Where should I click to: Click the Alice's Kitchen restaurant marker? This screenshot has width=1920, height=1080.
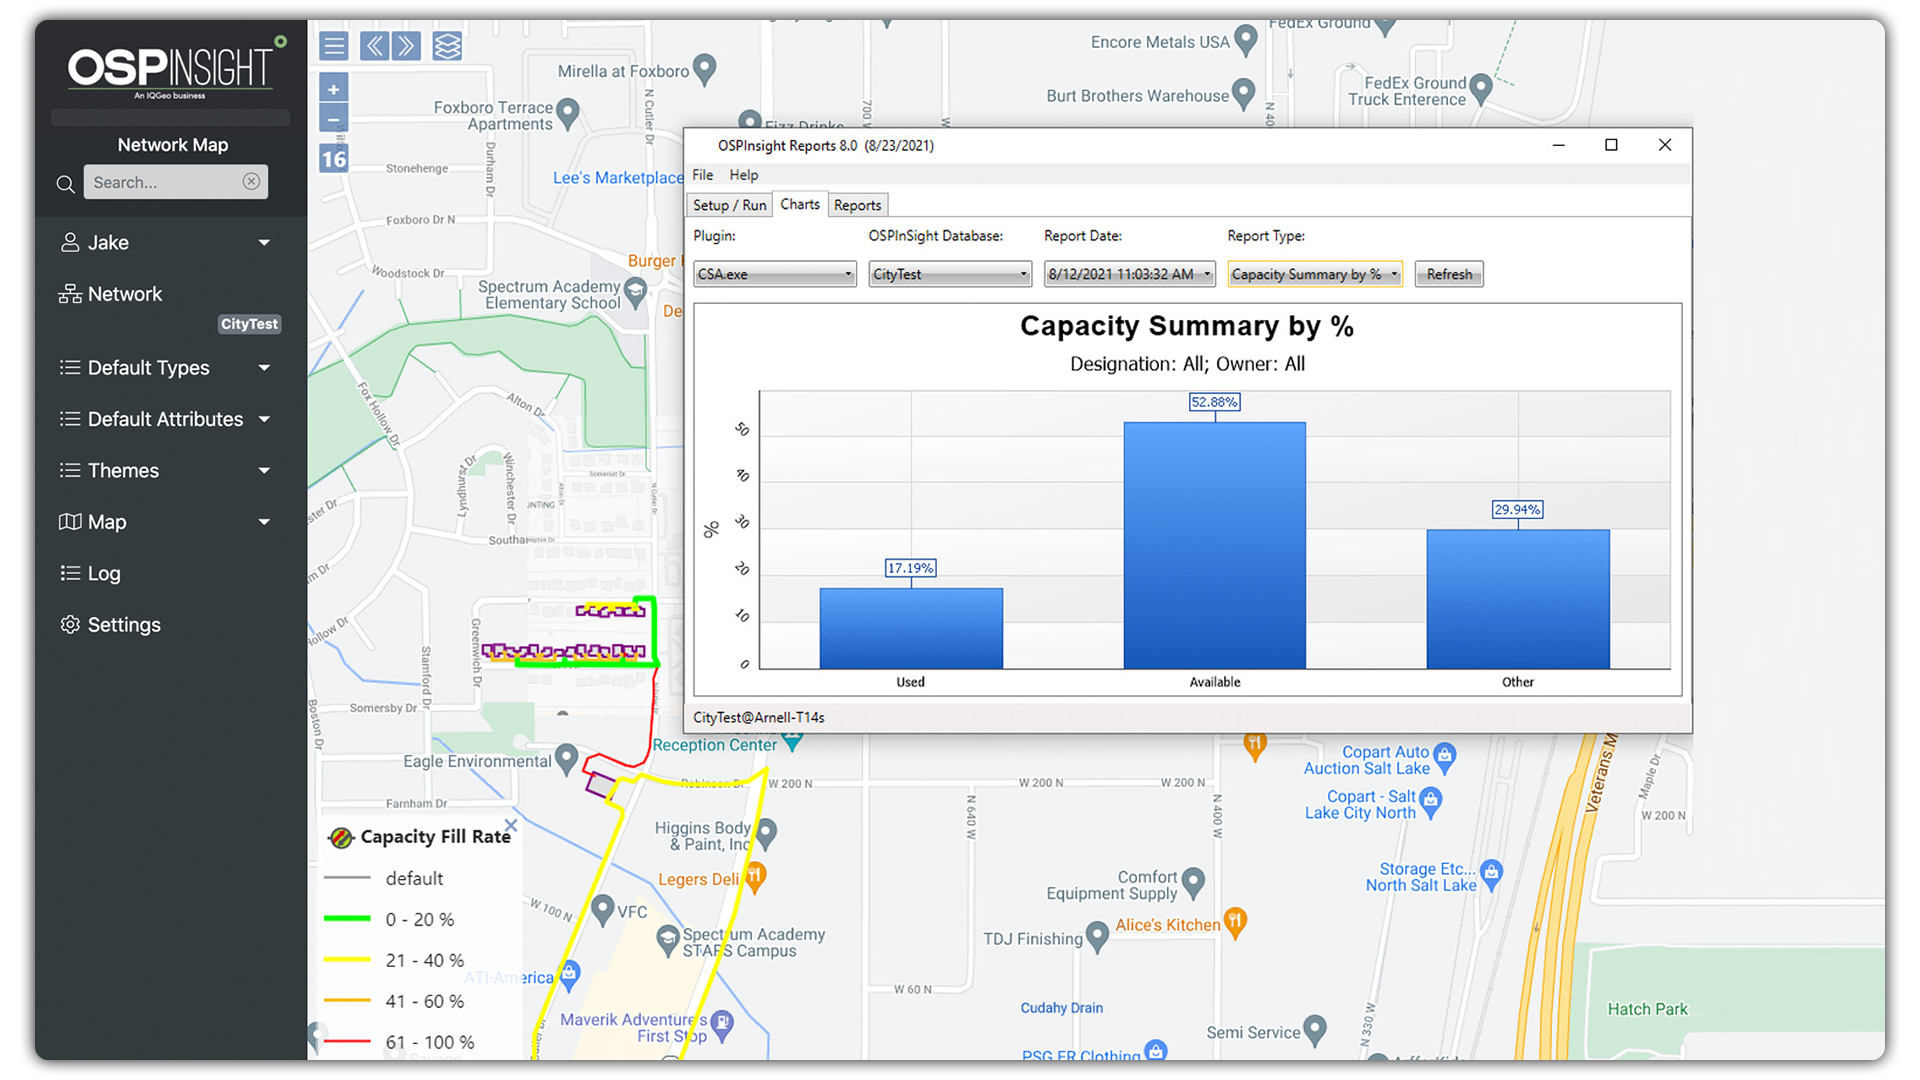point(1235,921)
